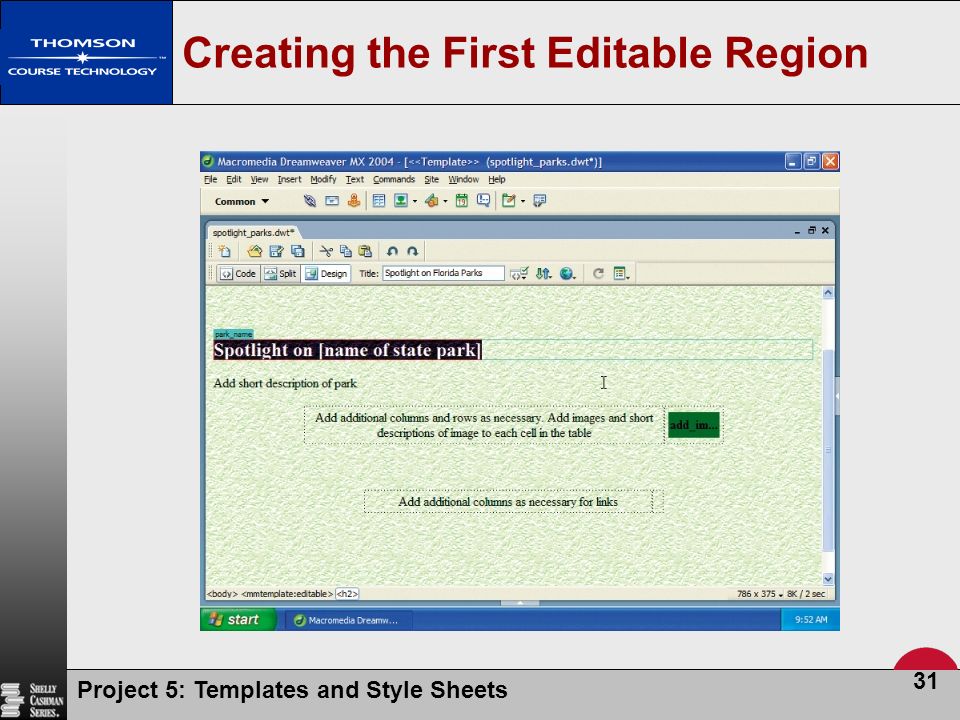Click the Refresh Design View icon
960x720 pixels.
(598, 274)
